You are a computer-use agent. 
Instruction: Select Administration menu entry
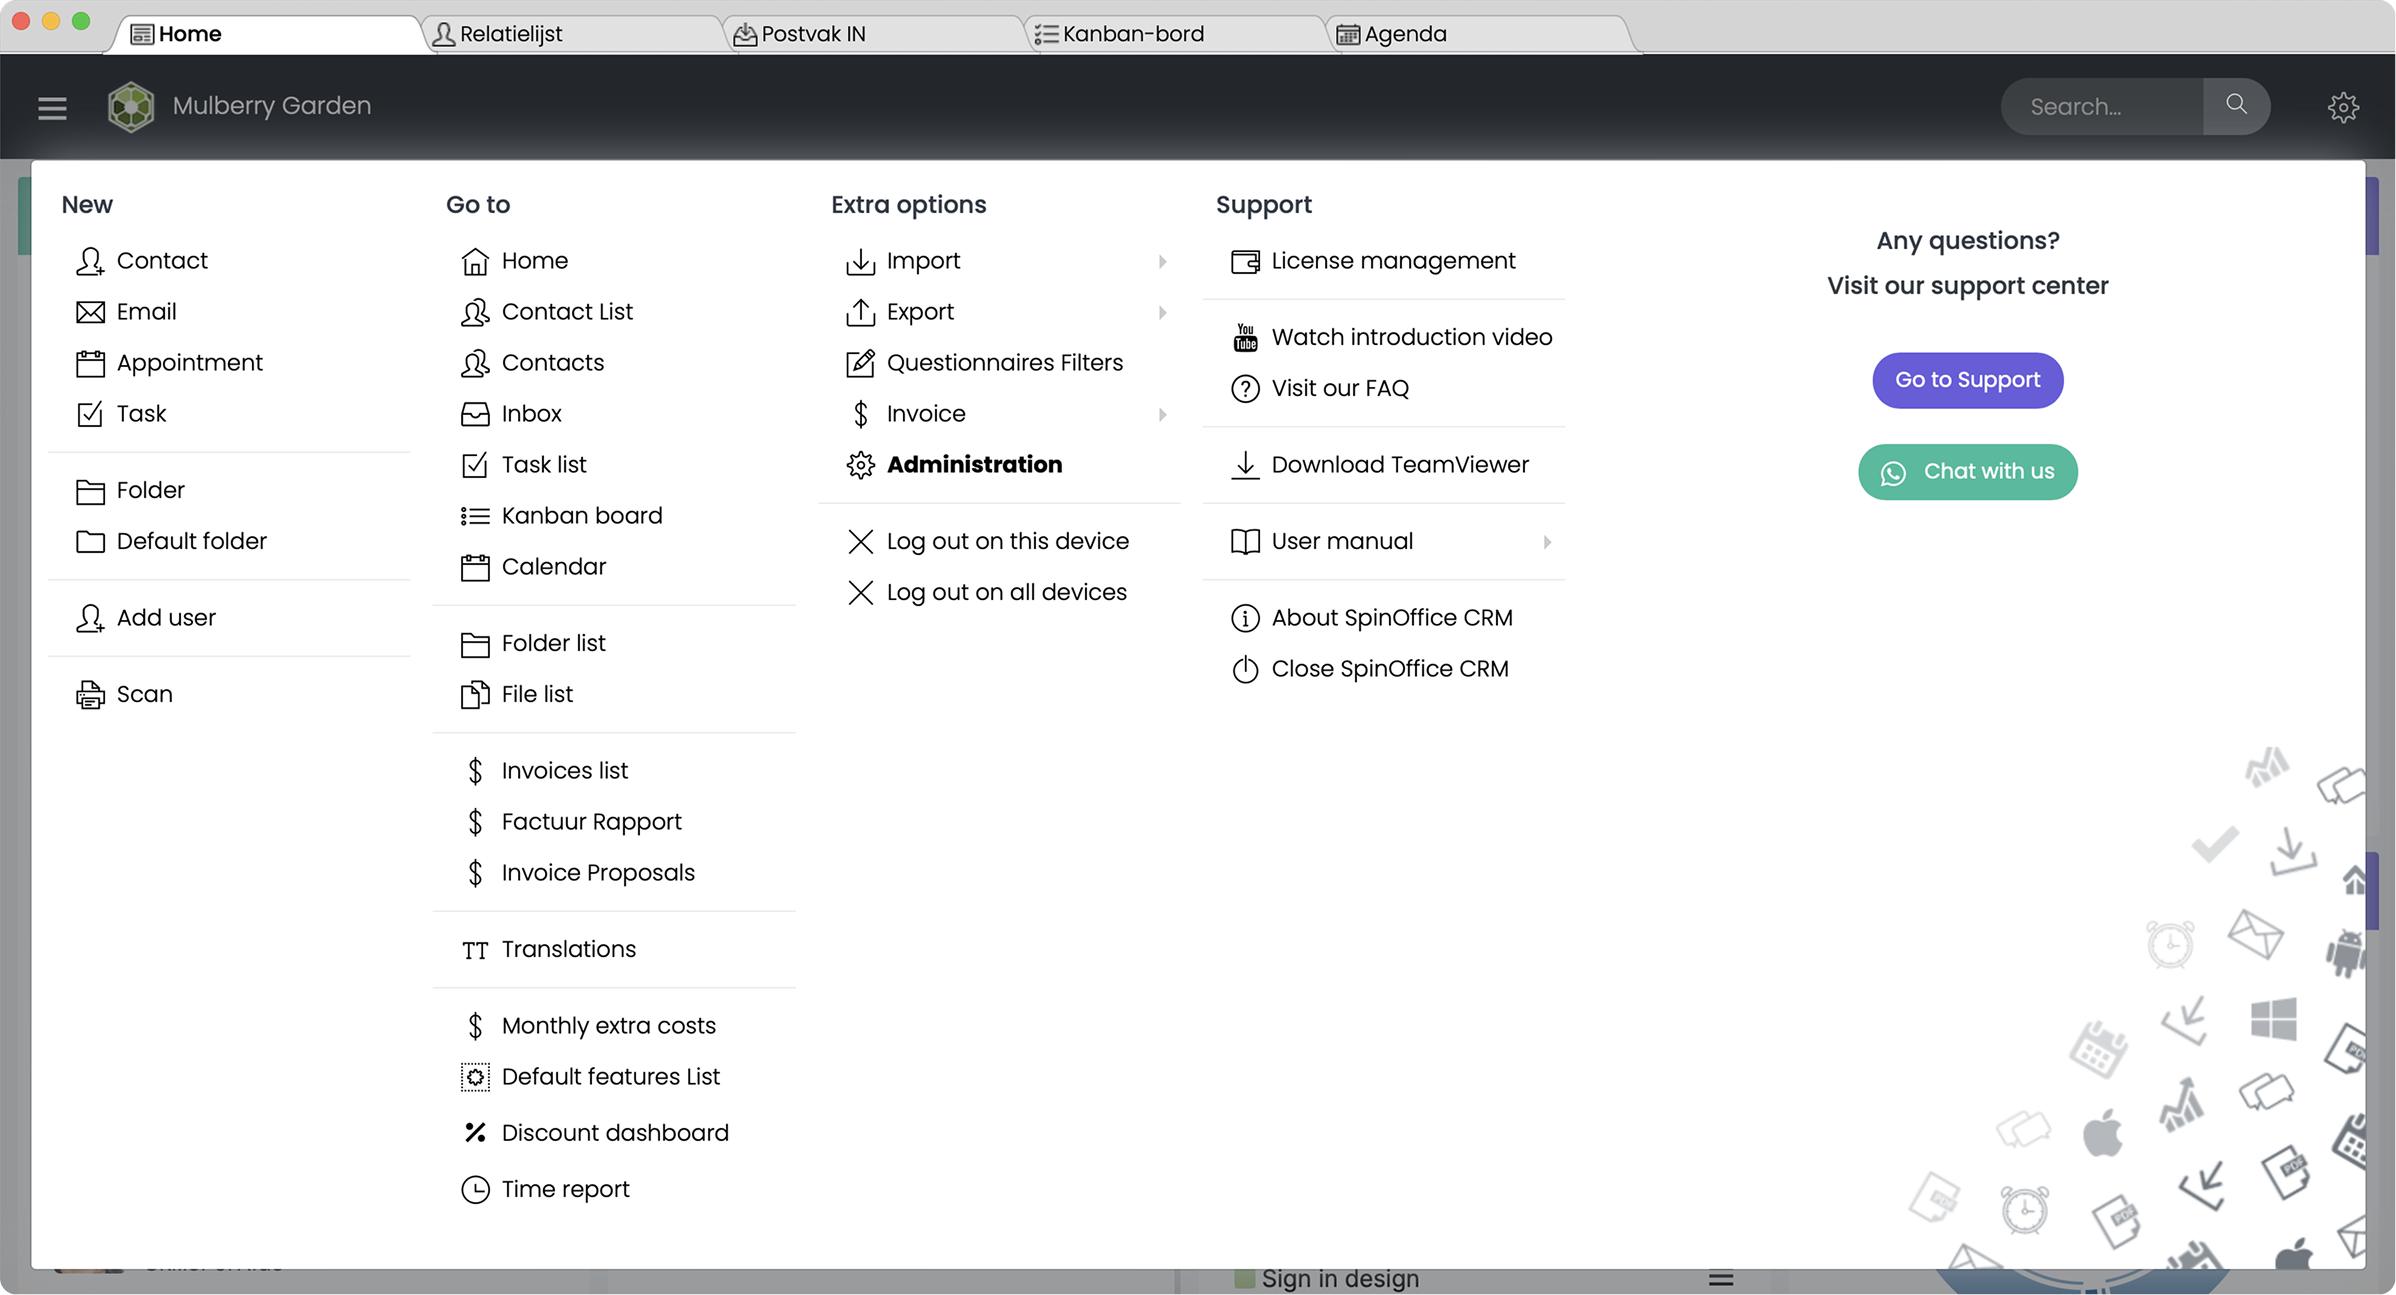(973, 464)
